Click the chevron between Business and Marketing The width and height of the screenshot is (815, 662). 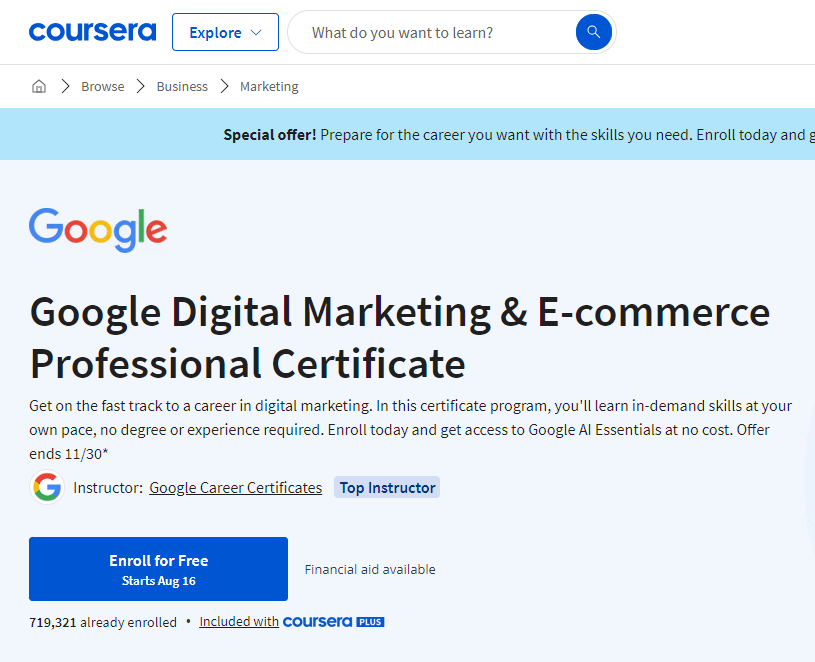[x=224, y=87]
